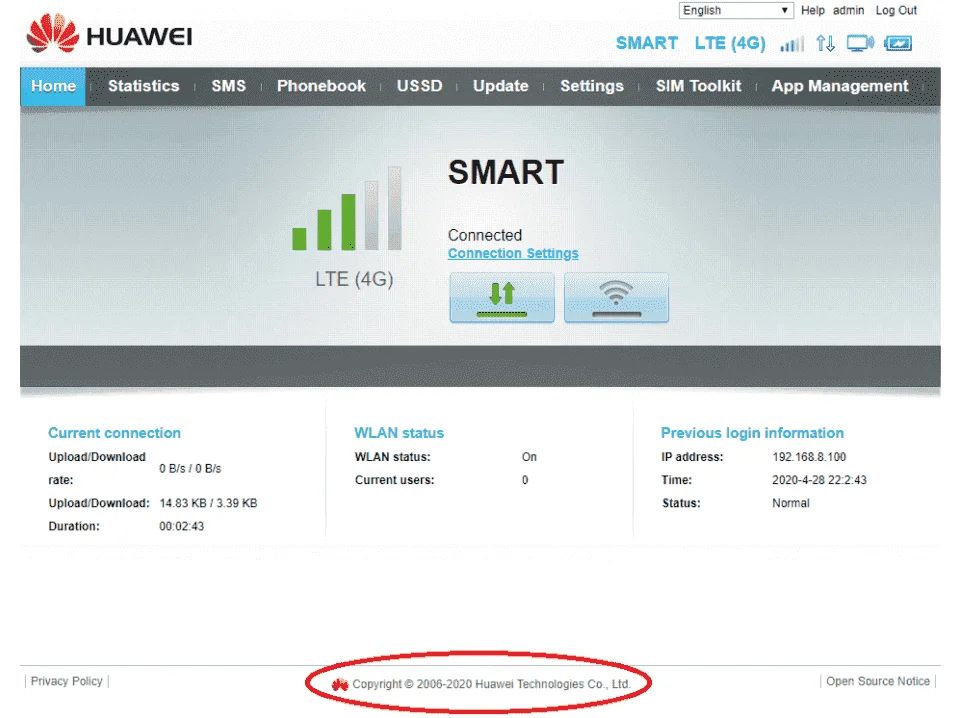Click the Status value Normal
961x718 pixels.
(x=791, y=504)
